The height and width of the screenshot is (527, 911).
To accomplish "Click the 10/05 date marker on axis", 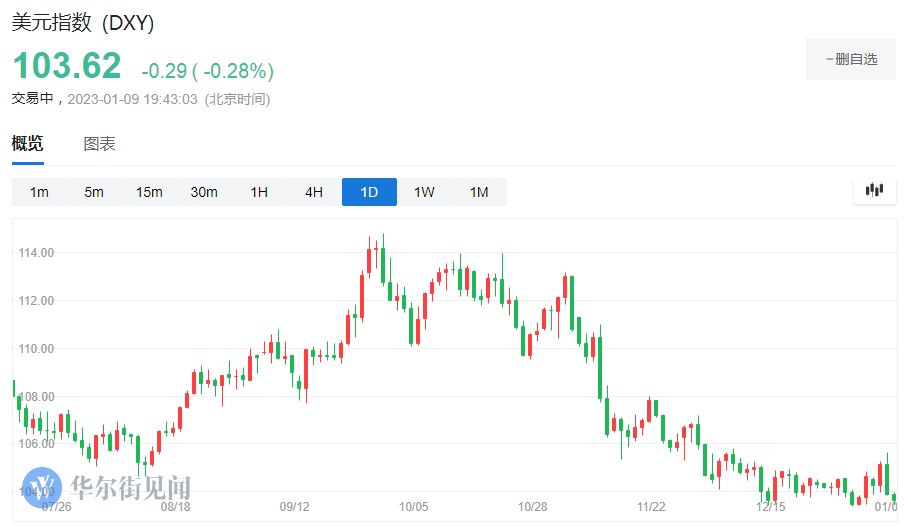I will coord(413,507).
